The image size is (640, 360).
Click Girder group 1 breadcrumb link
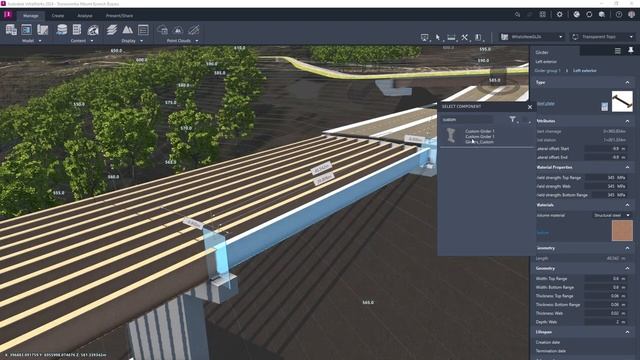547,71
